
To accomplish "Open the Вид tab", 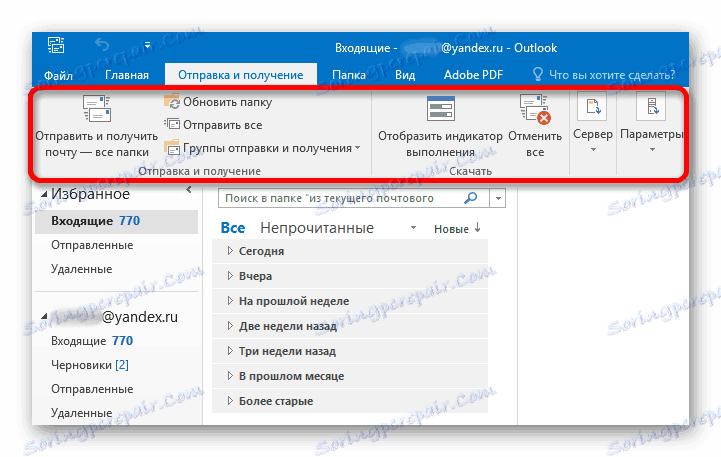I will pyautogui.click(x=405, y=75).
